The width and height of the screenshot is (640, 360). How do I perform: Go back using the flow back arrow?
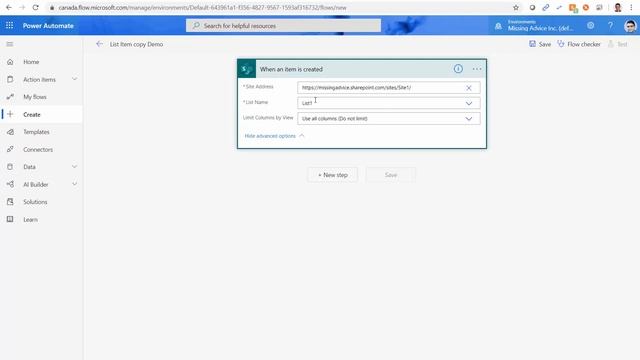99,44
